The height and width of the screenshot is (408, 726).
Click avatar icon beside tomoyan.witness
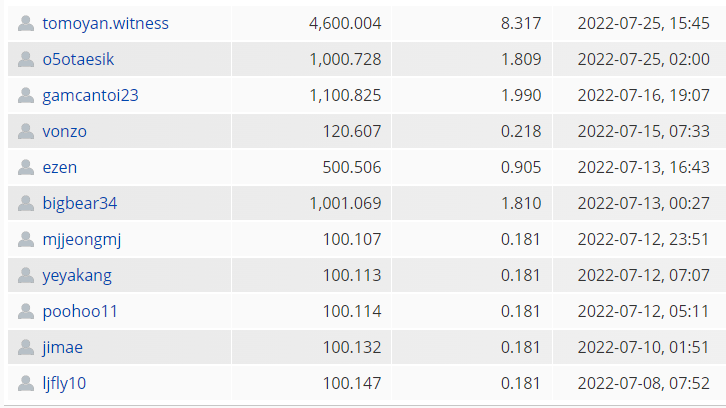pos(27,23)
